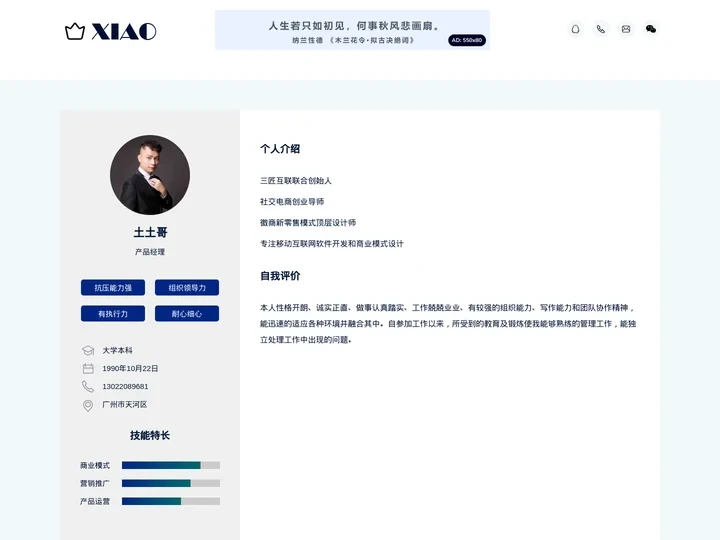Click the line 社交电商创业导师
The height and width of the screenshot is (540, 720).
pos(292,202)
